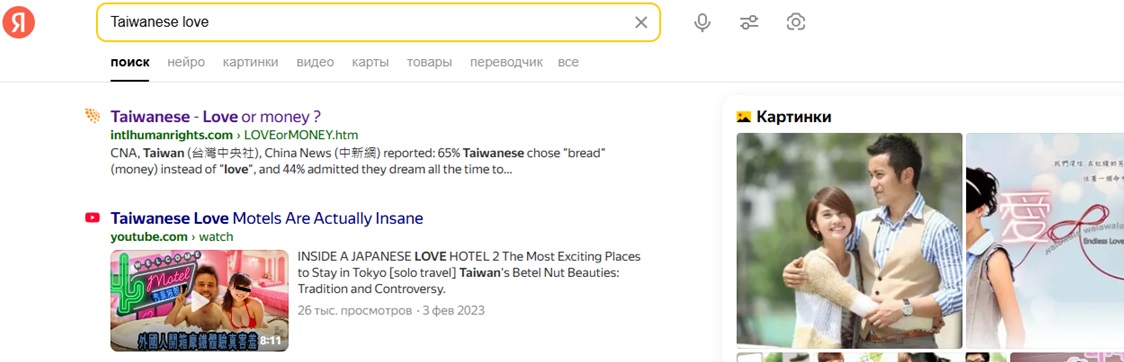
Task: Open "Taiwanese Love Motels Are Actually Insane" link
Action: click(x=267, y=218)
